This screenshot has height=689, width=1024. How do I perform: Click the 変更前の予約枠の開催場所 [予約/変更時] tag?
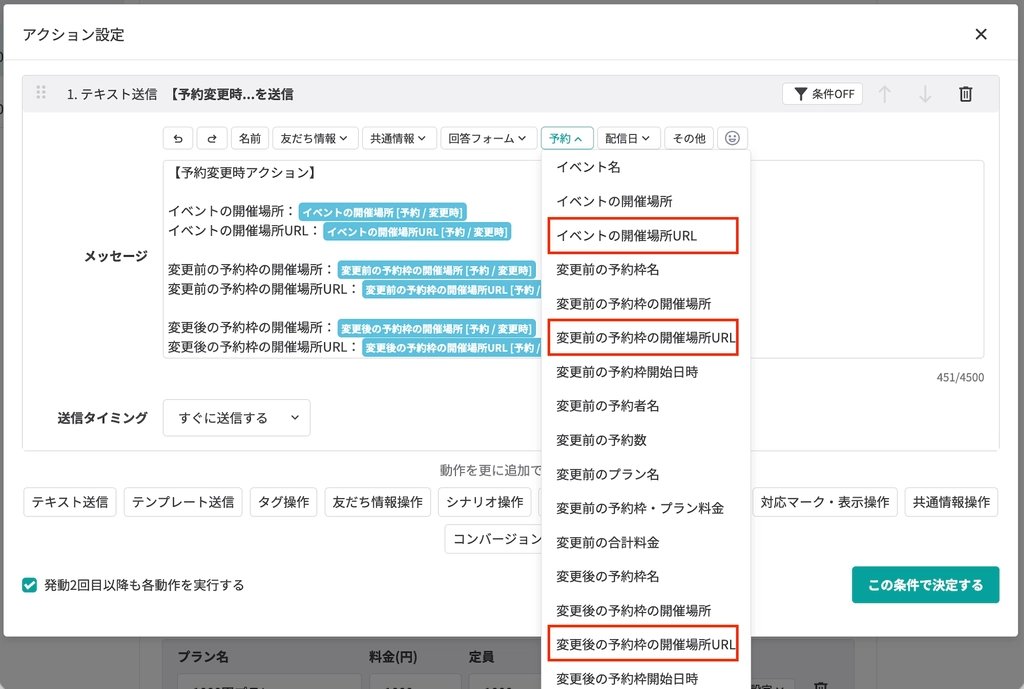pos(436,270)
